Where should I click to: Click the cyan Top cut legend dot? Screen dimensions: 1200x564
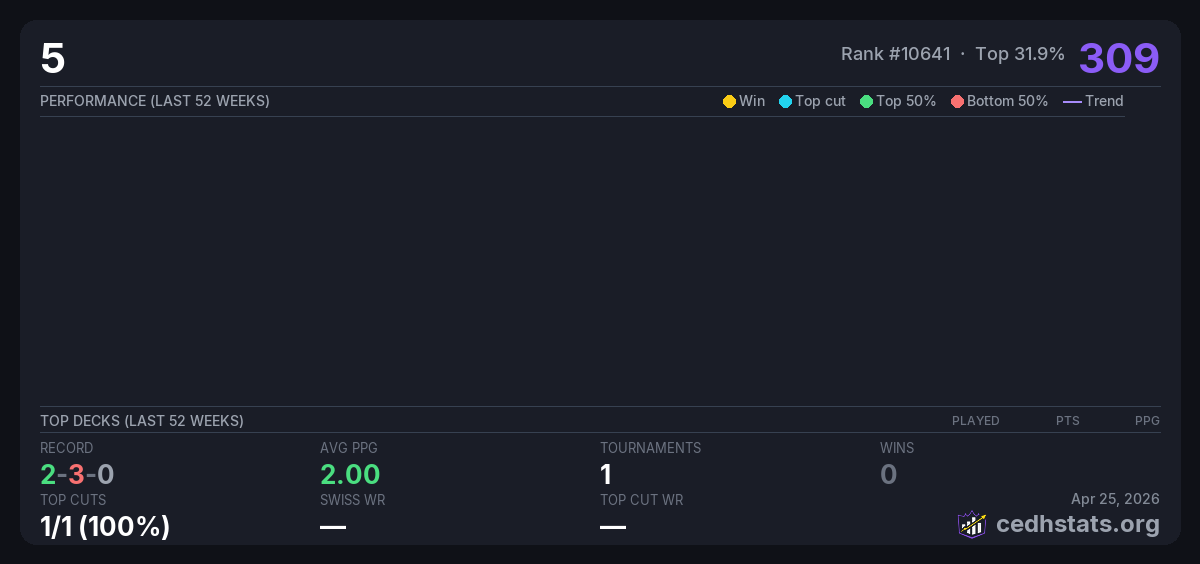(x=785, y=101)
